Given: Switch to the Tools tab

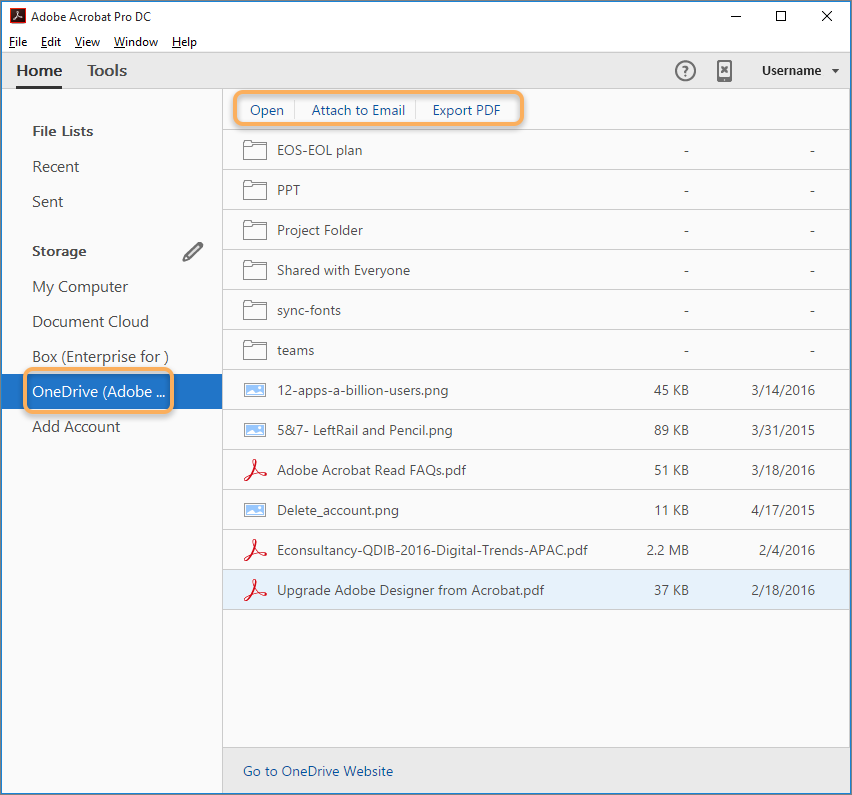Looking at the screenshot, I should (x=107, y=71).
